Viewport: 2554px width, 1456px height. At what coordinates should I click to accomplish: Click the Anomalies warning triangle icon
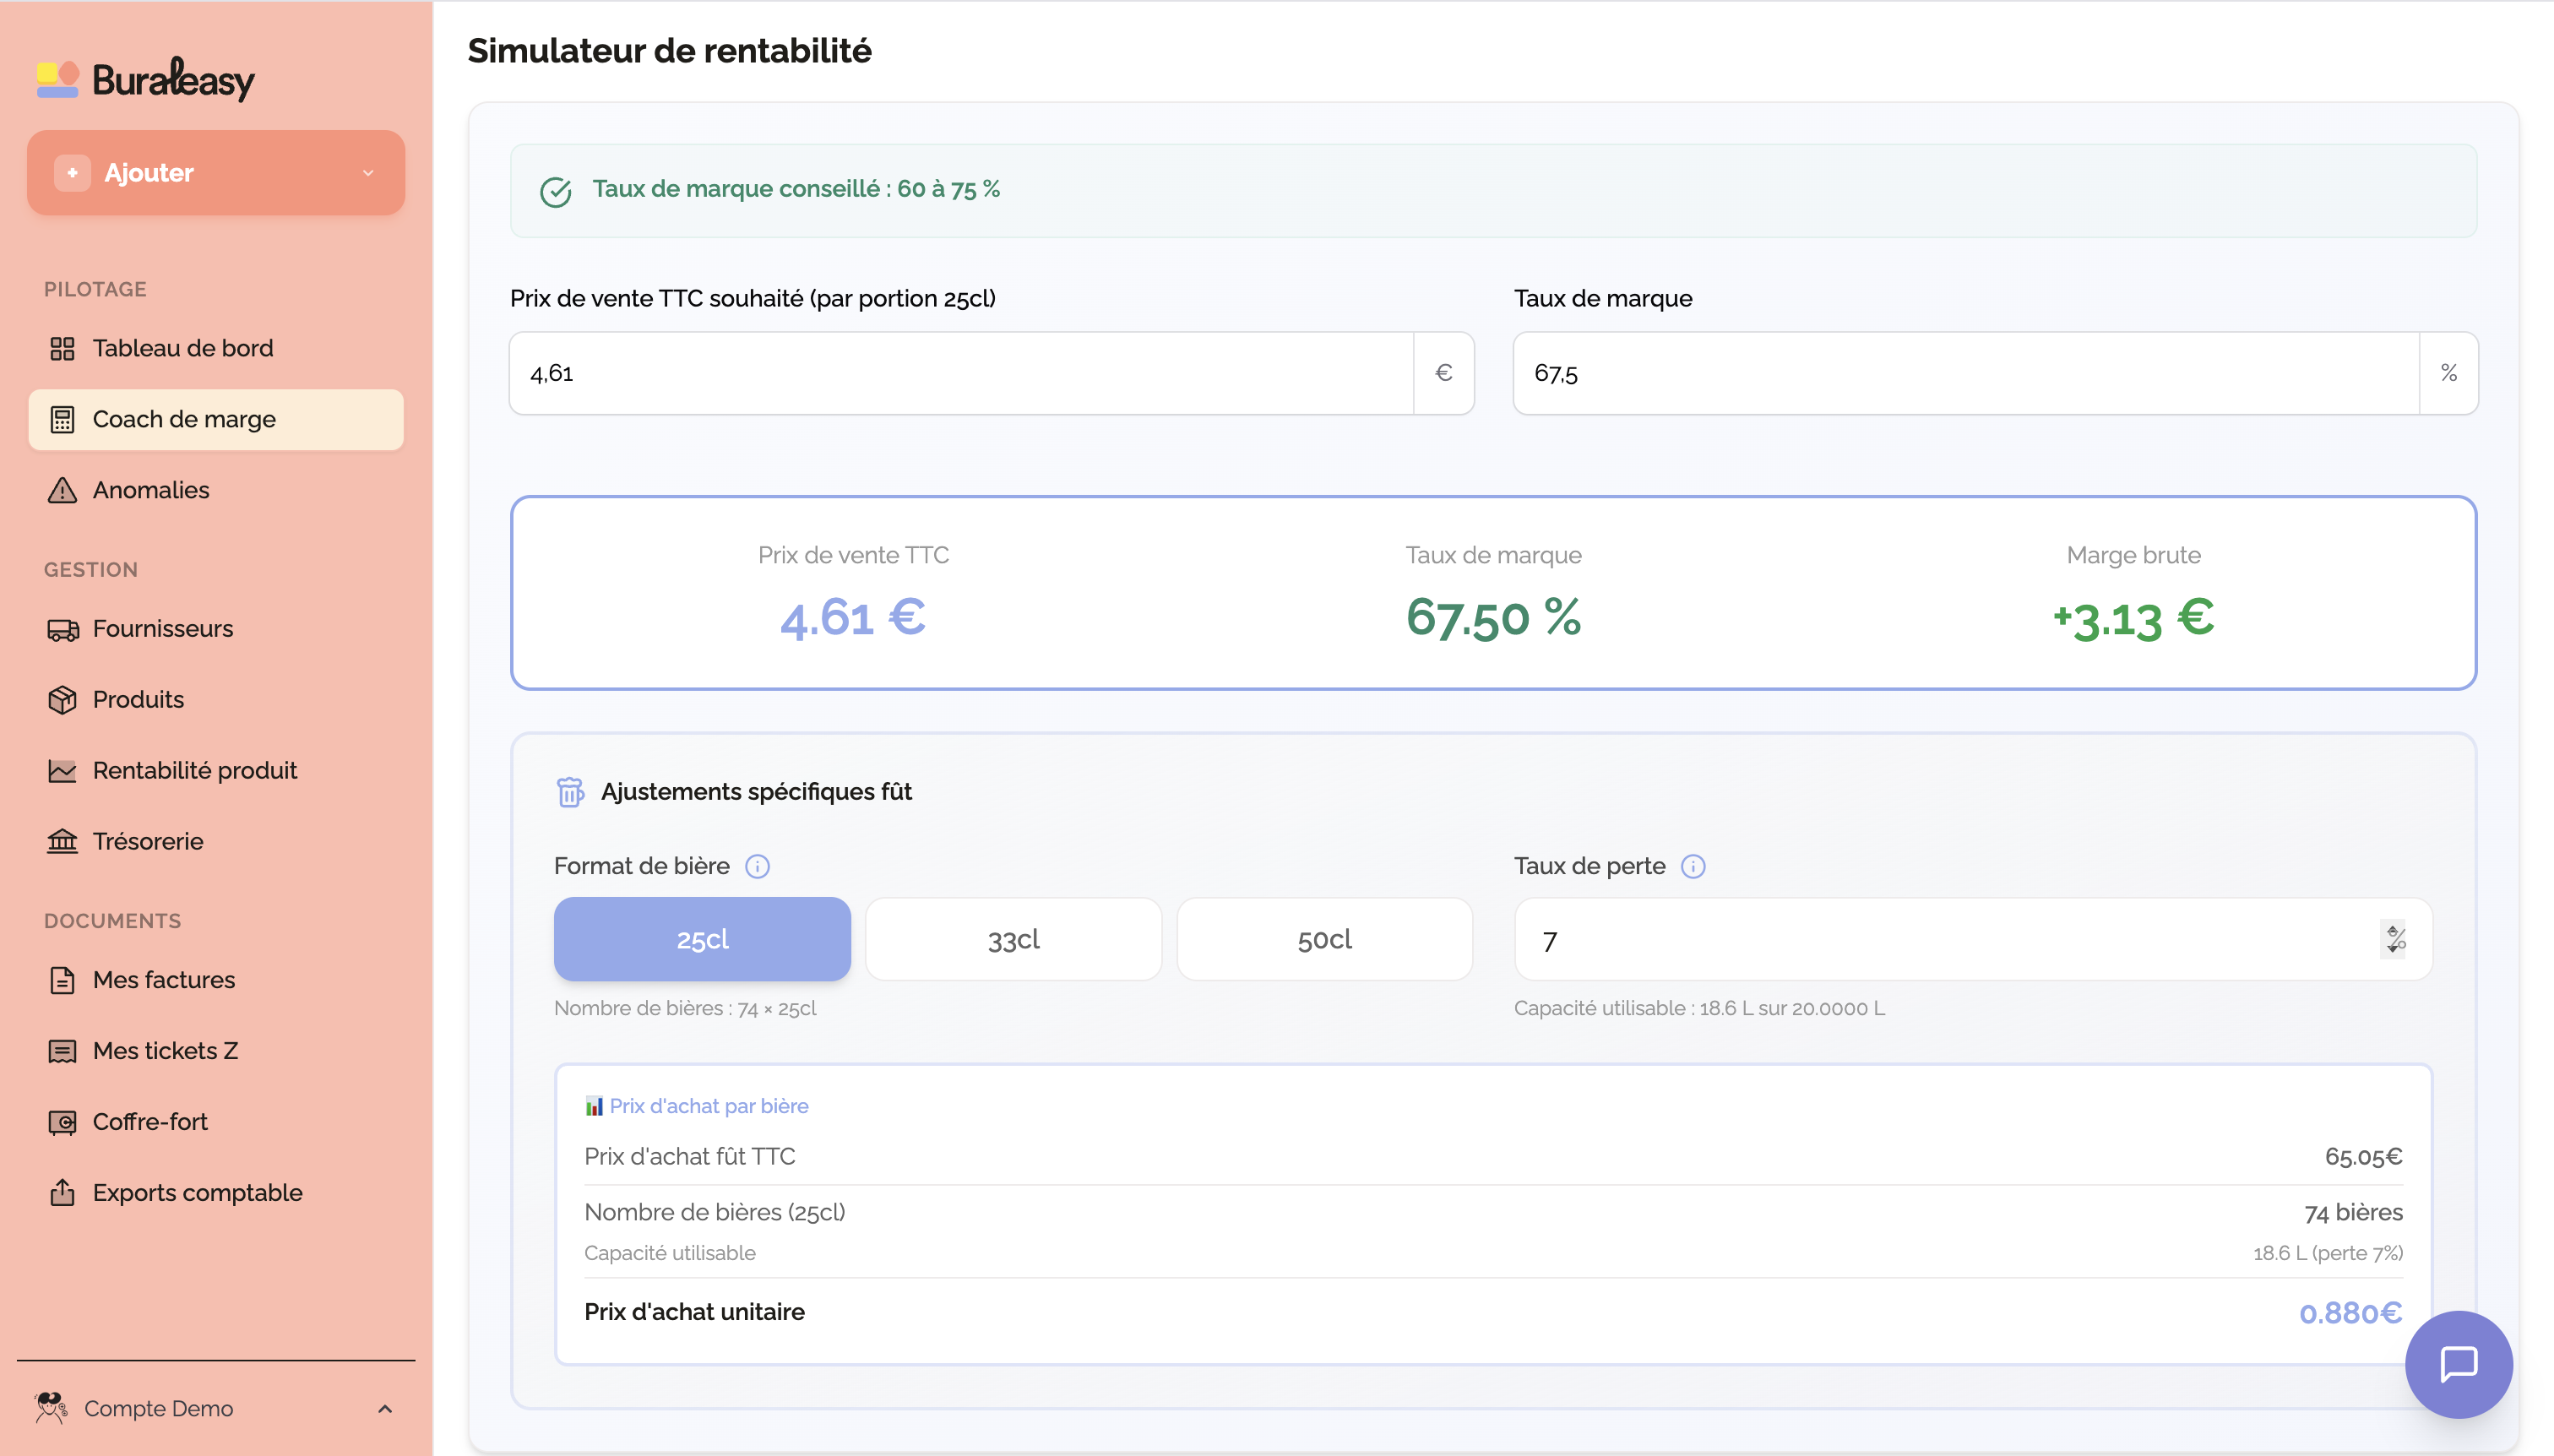[x=62, y=490]
